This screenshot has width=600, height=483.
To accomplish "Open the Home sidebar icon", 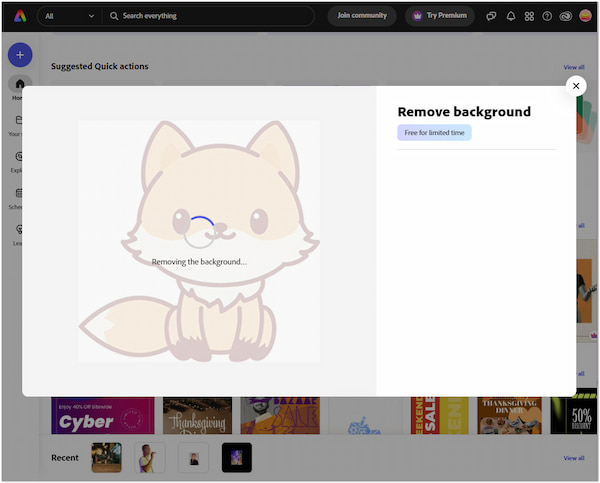I will [x=19, y=86].
